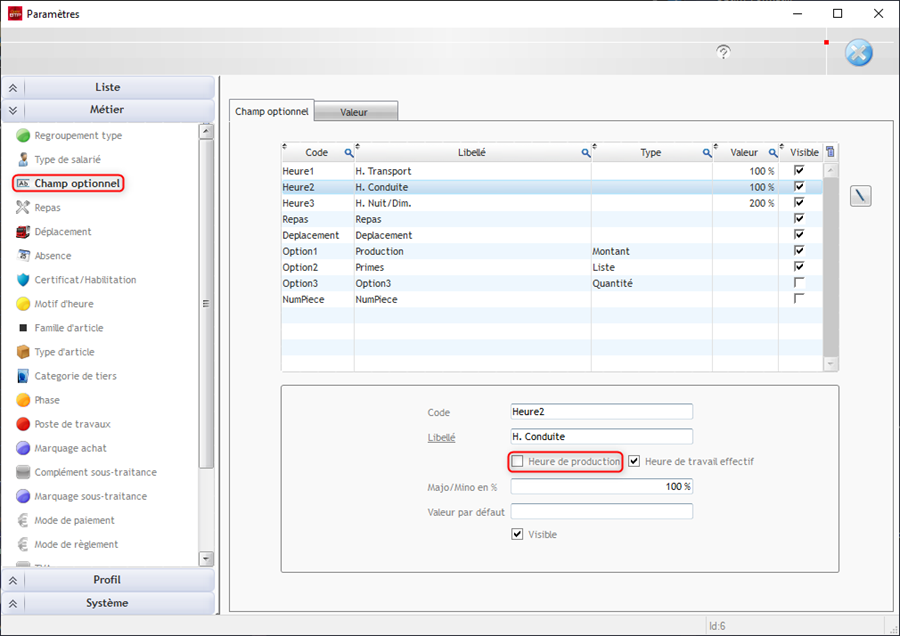
Task: Collapse the Métier section
Action: tap(108, 110)
